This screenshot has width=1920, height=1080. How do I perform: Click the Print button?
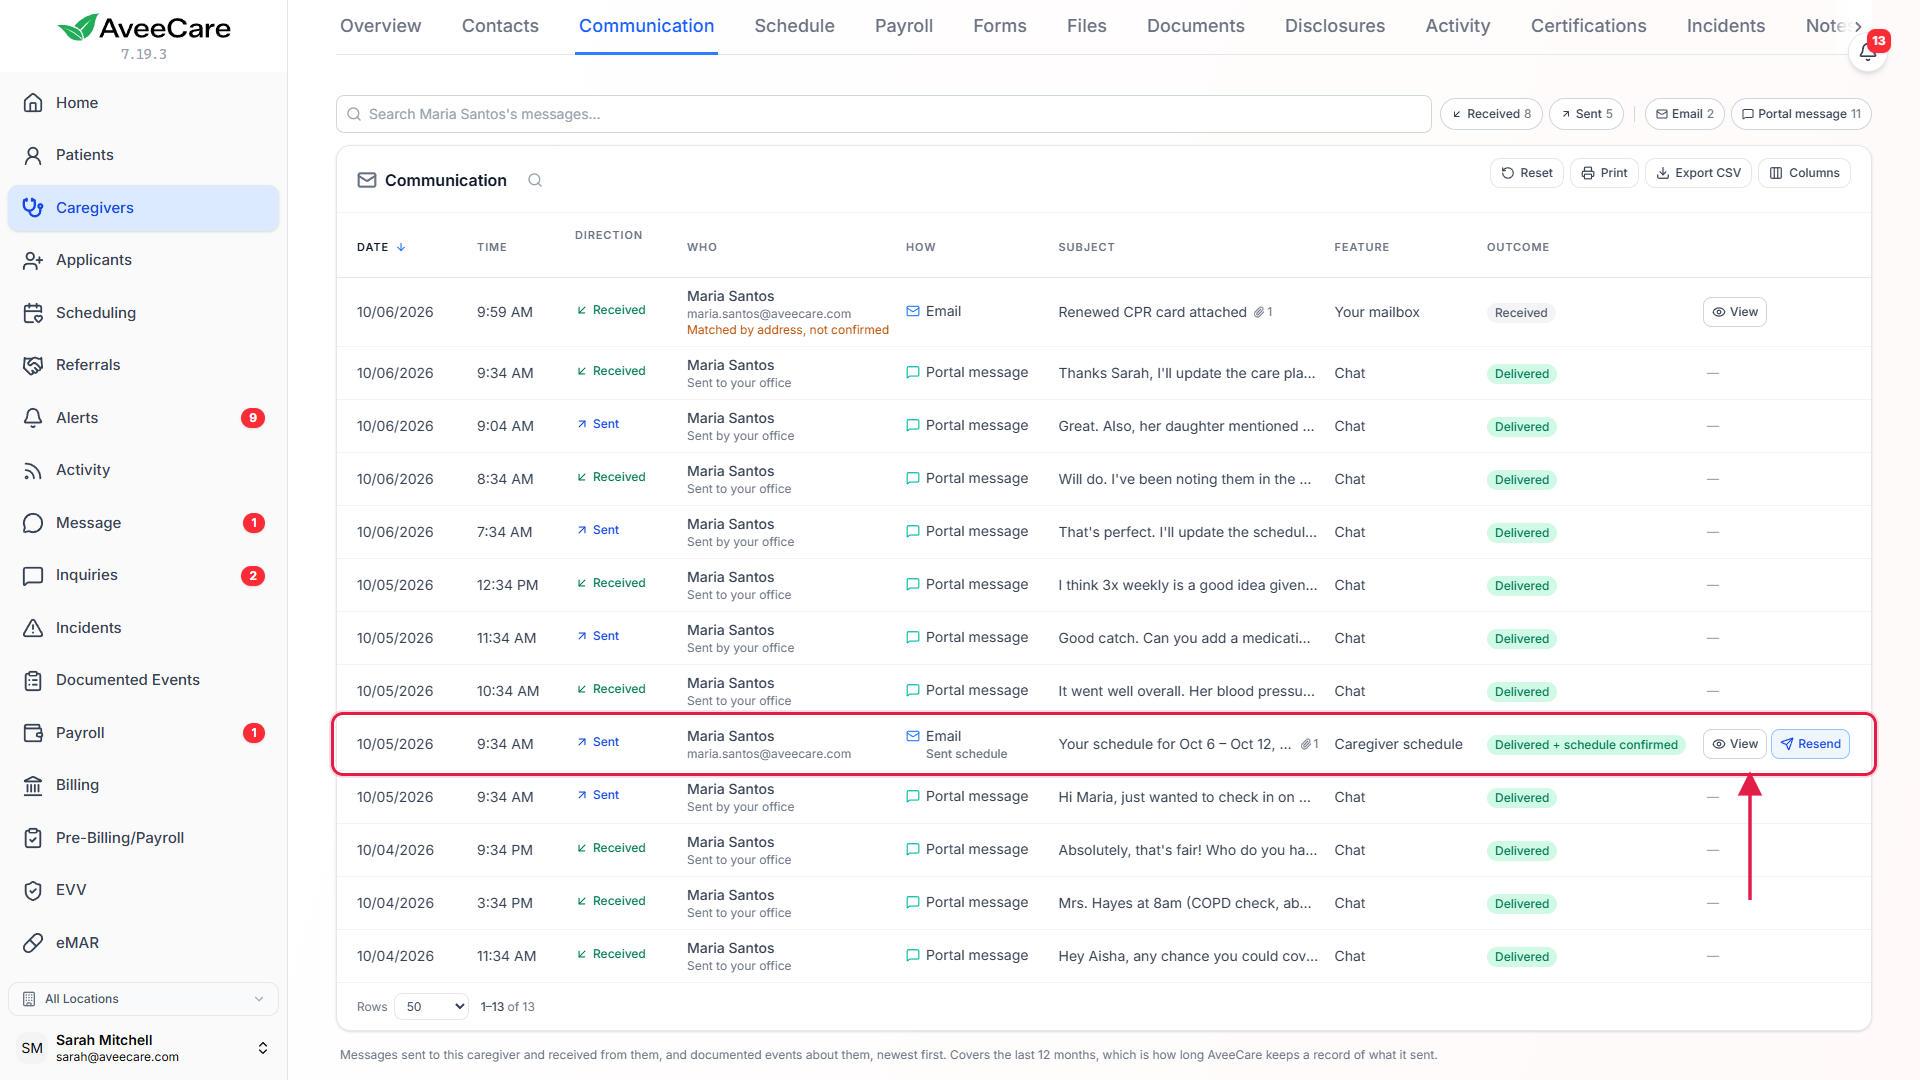(1604, 173)
